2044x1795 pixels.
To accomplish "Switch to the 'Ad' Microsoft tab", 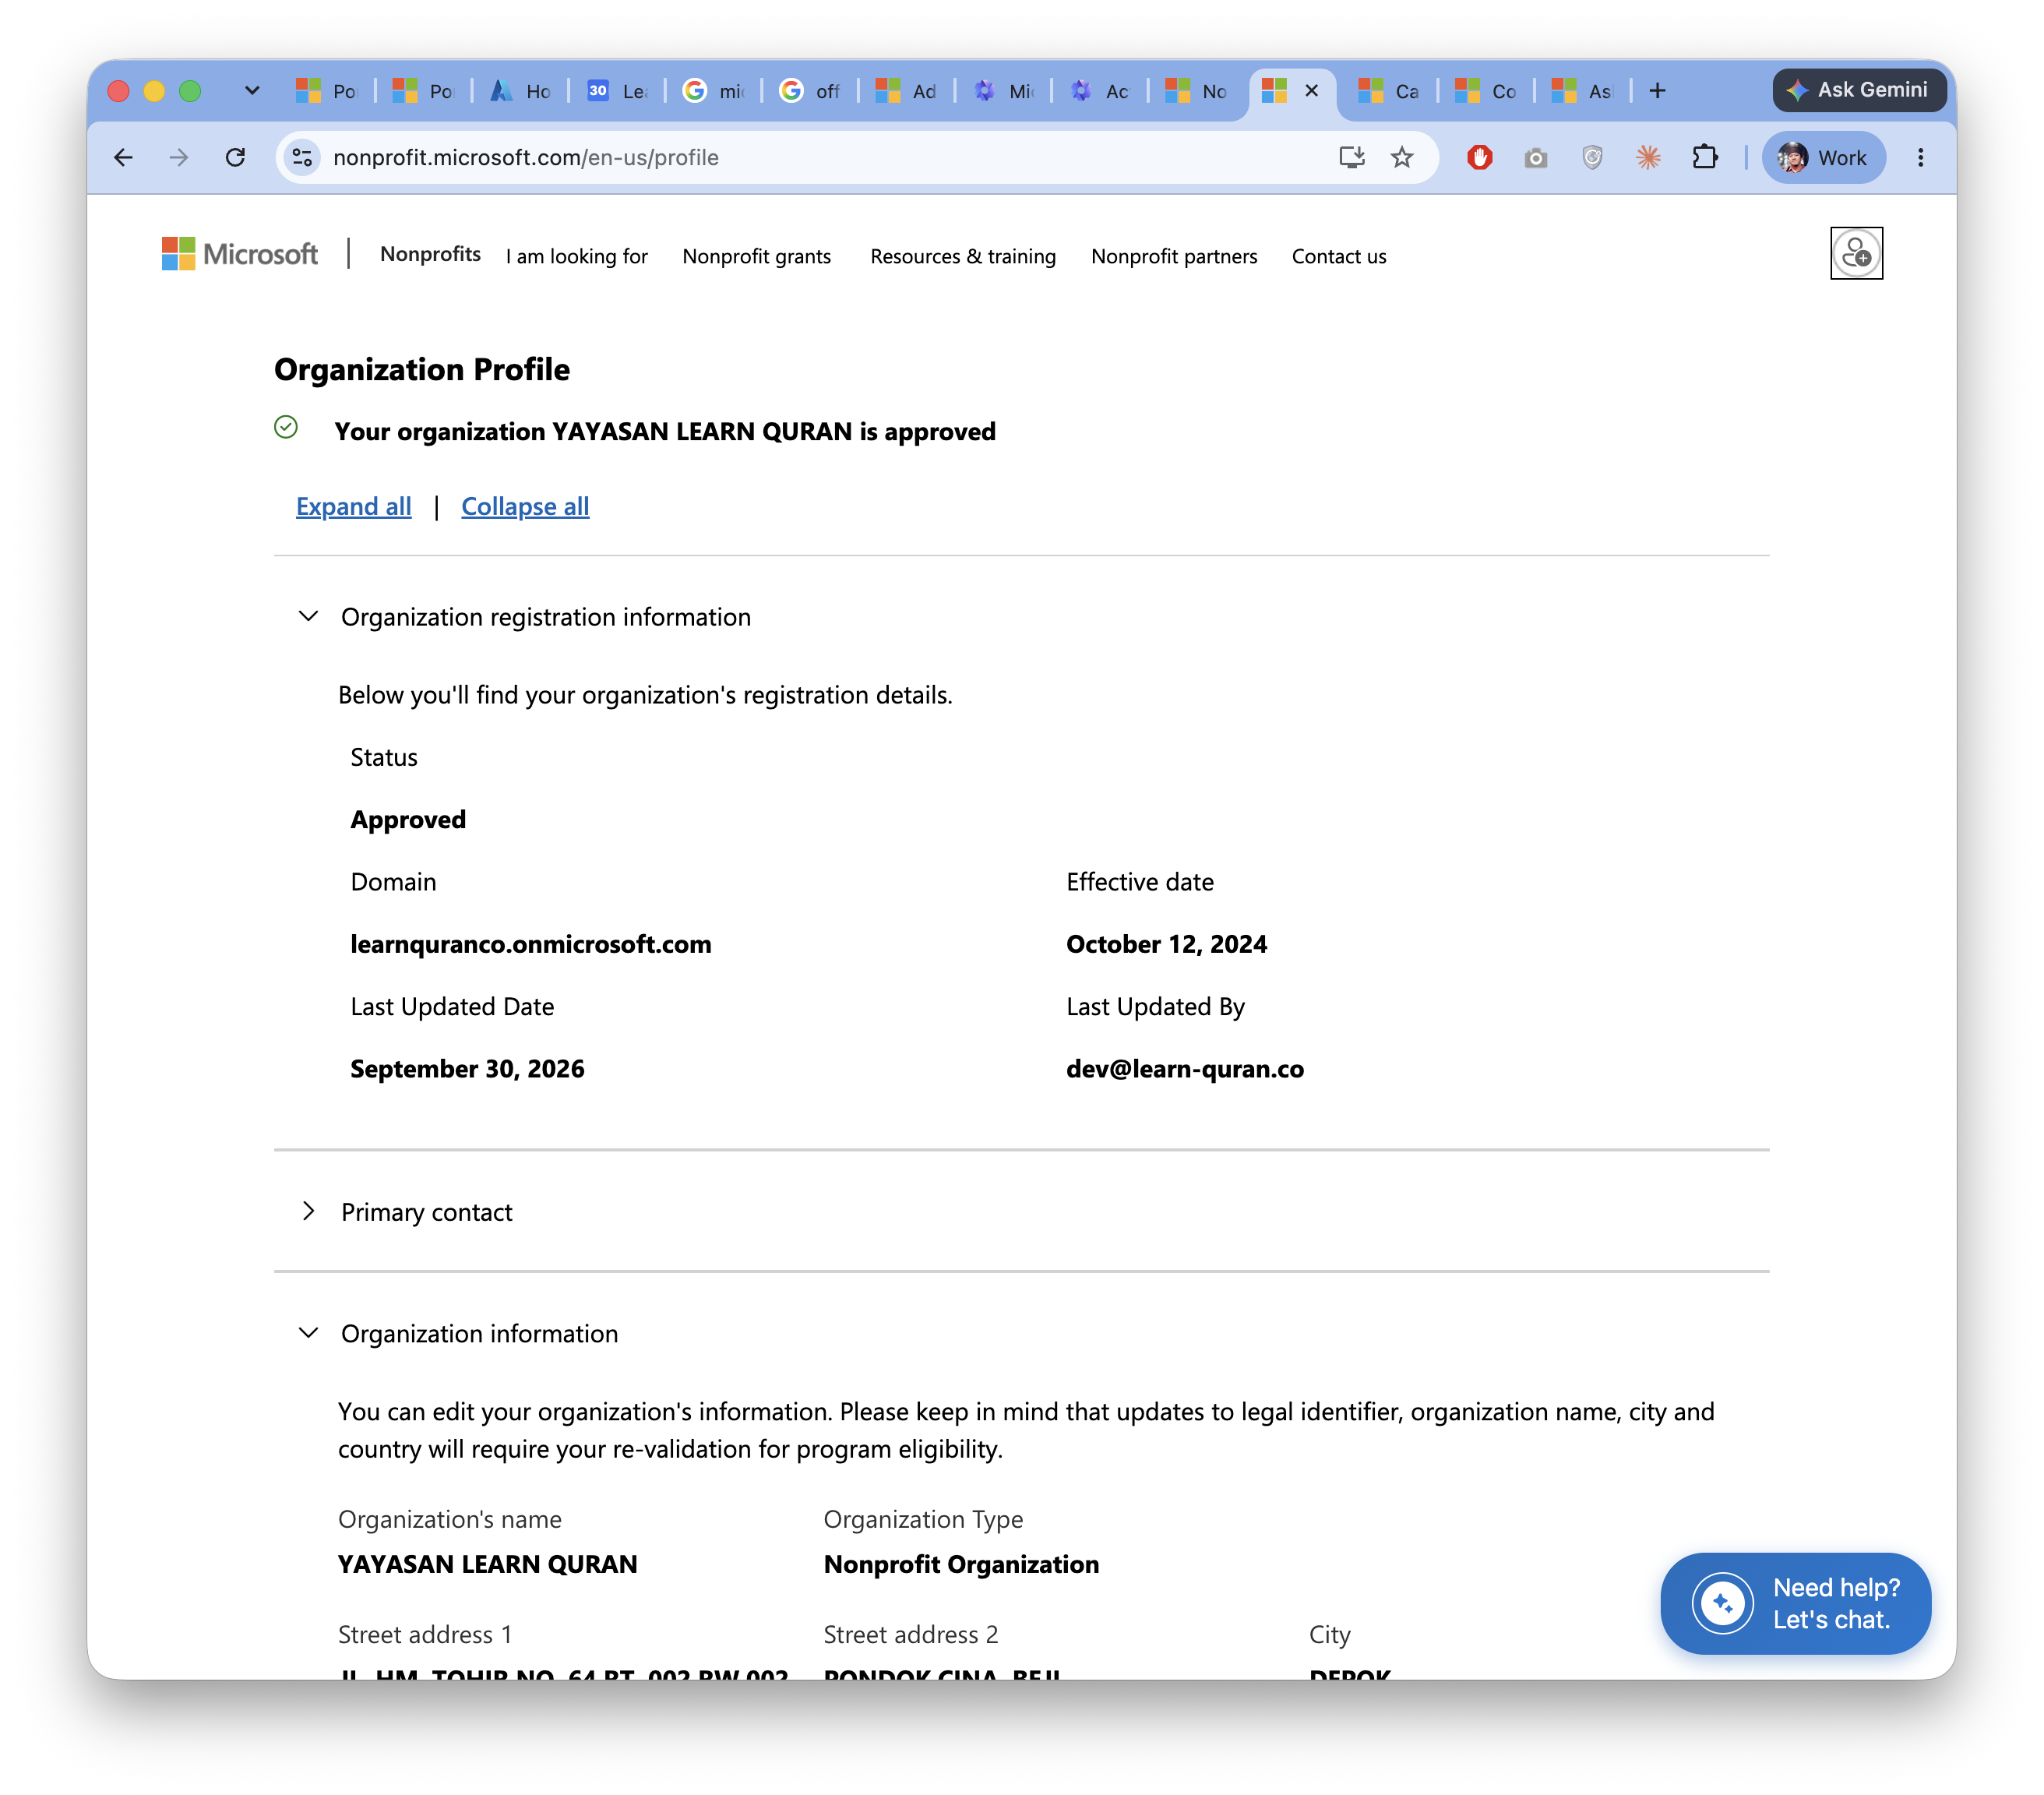I will [906, 90].
